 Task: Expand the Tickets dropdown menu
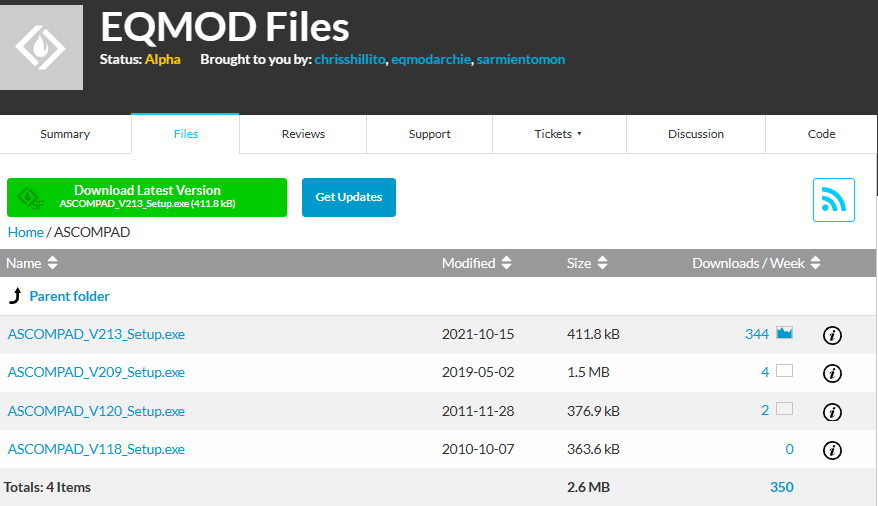coord(558,134)
